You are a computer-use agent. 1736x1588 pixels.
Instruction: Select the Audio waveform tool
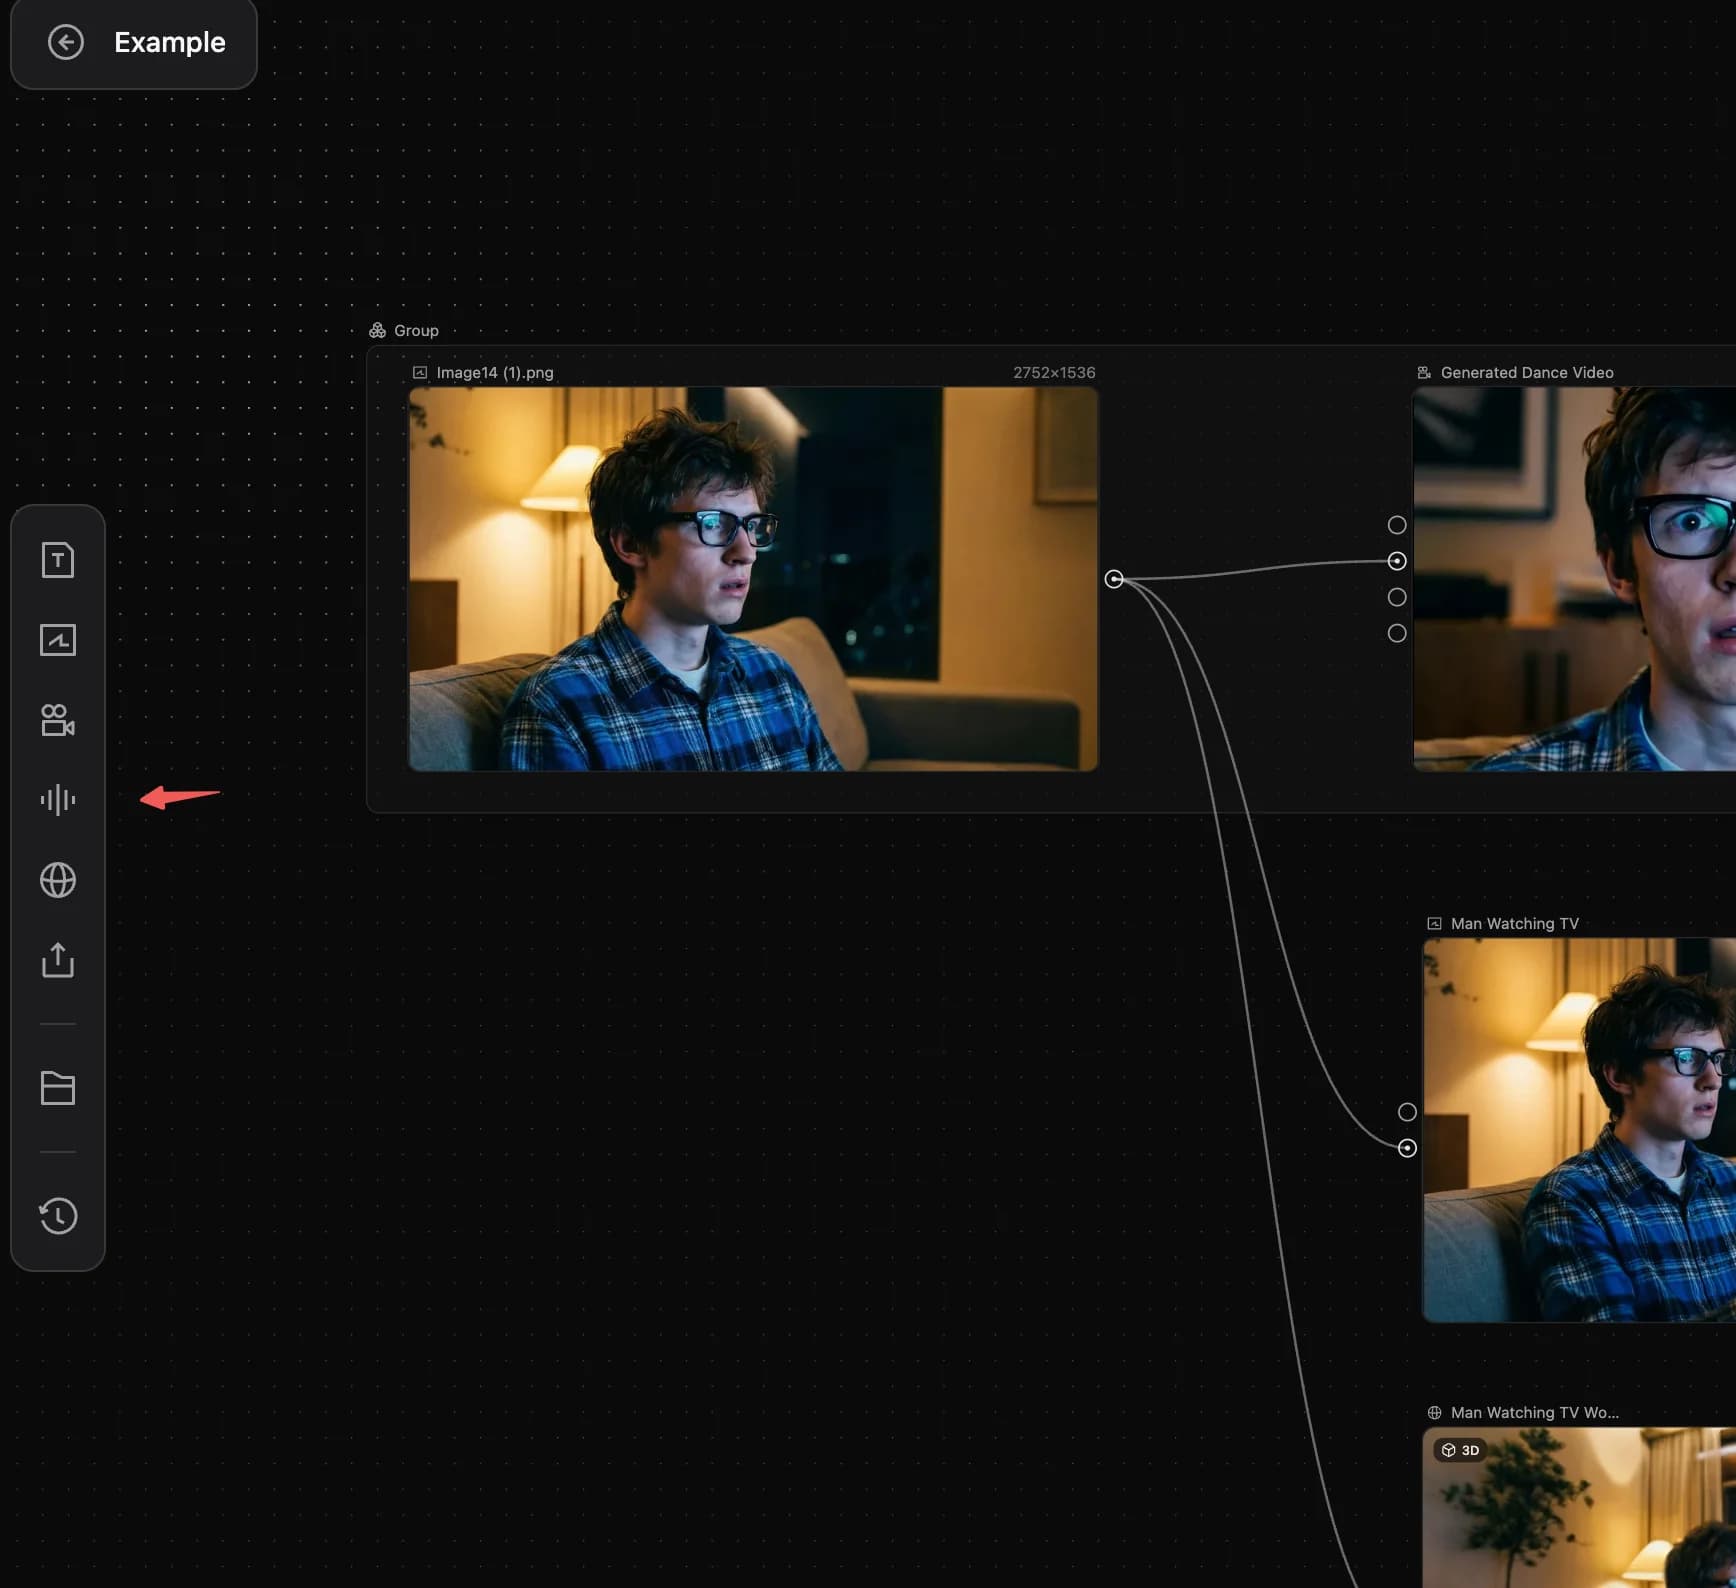pos(58,800)
